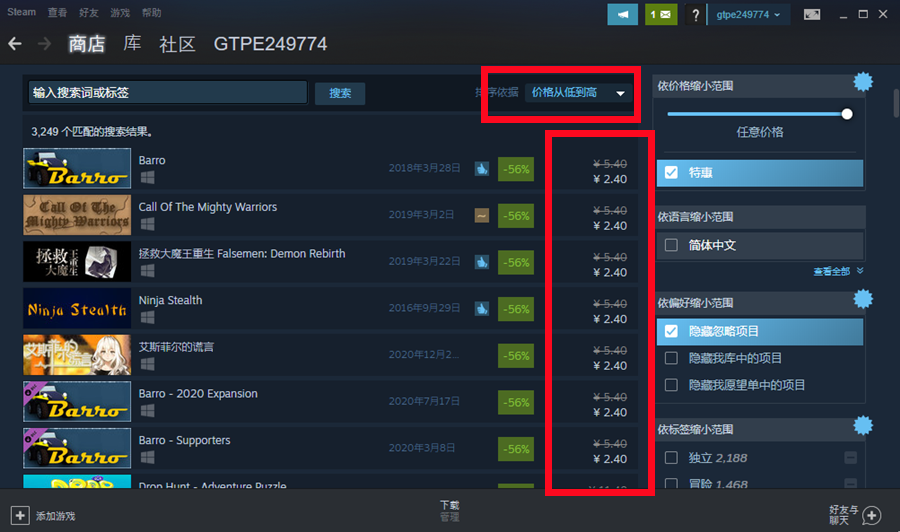Click the price range slider handle

pyautogui.click(x=847, y=114)
